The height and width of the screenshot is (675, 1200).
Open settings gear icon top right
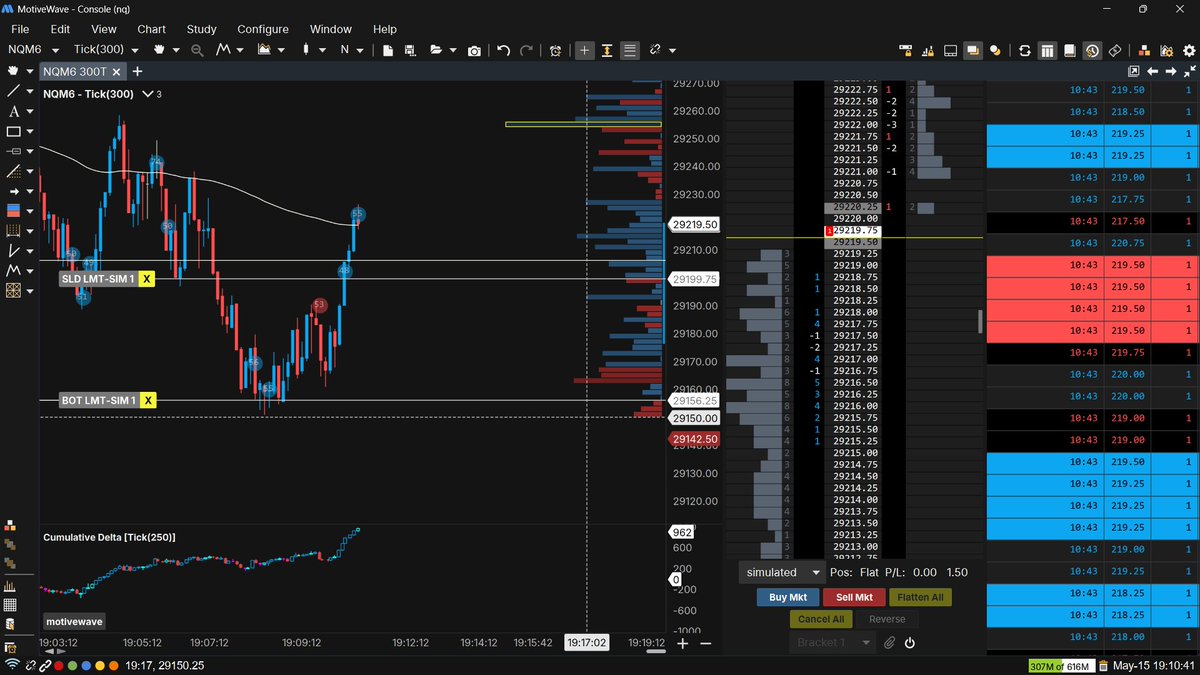coord(1189,50)
